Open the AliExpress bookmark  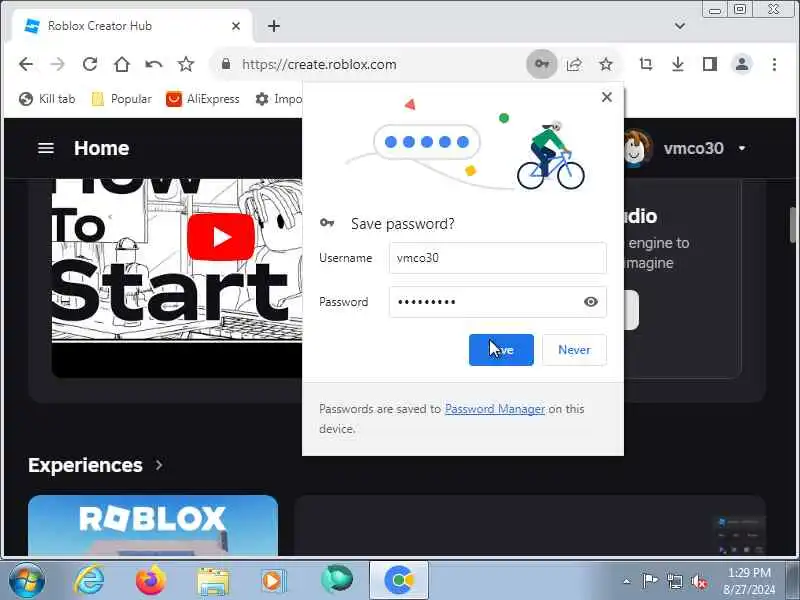tap(203, 98)
